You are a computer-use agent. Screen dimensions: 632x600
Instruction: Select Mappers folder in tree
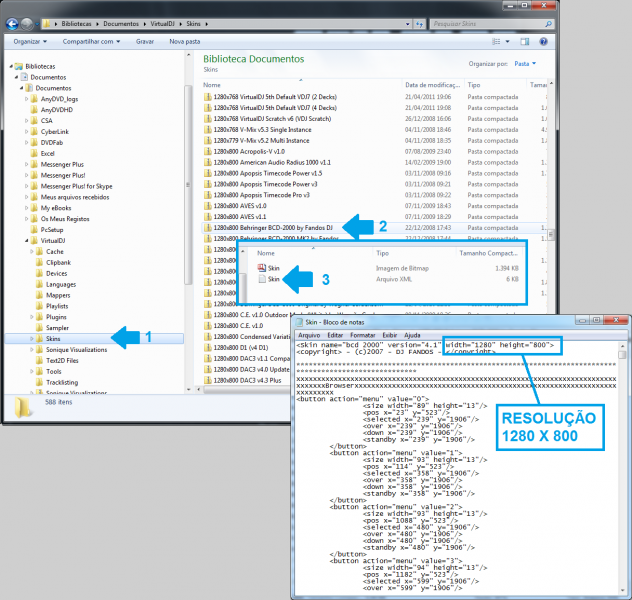click(x=58, y=295)
